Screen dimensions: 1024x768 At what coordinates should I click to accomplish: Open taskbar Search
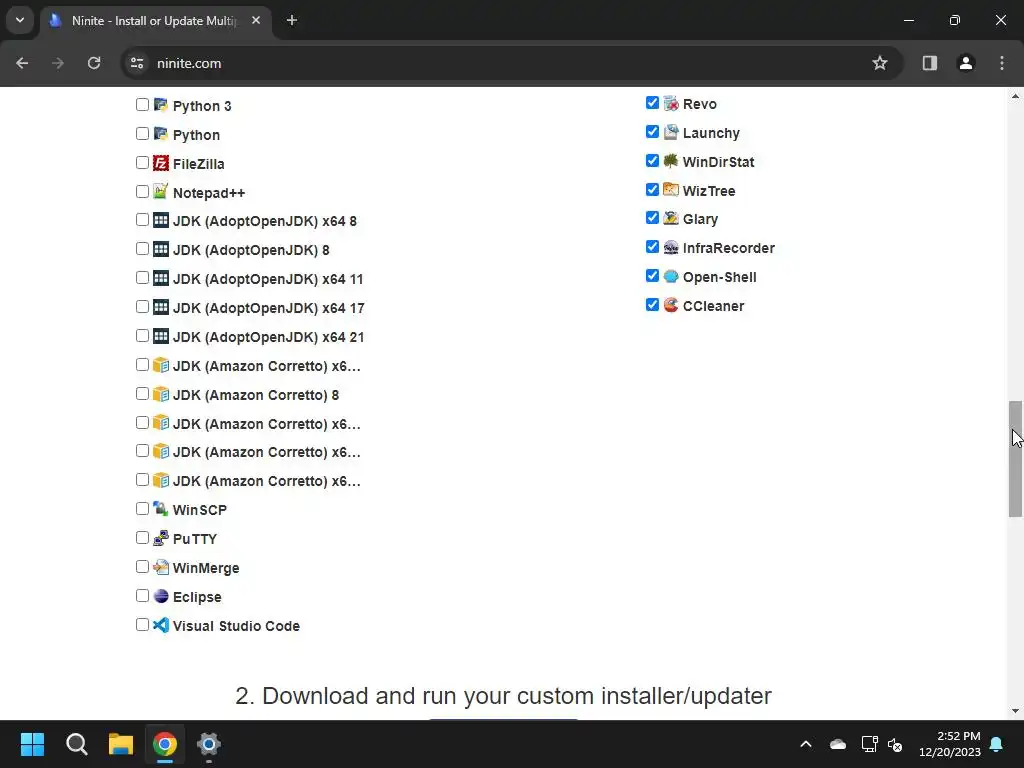coord(76,744)
